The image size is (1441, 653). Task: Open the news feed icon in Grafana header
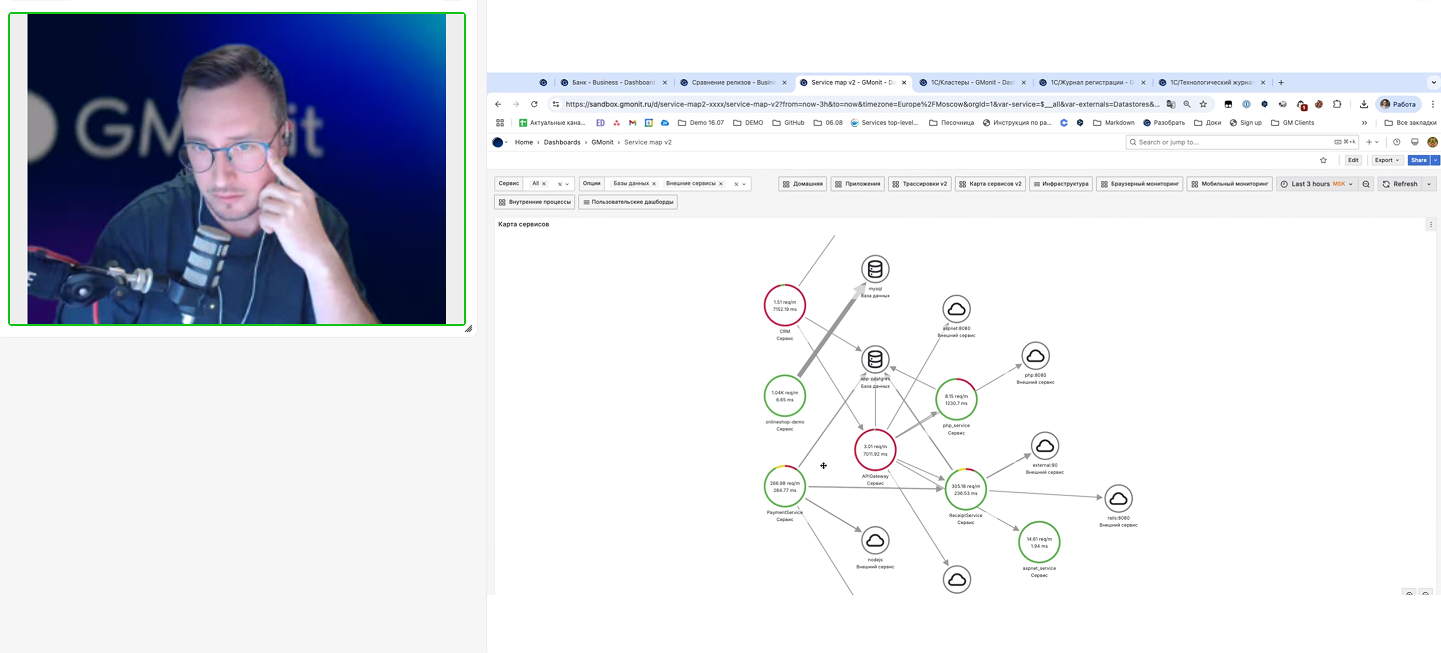tap(1414, 142)
